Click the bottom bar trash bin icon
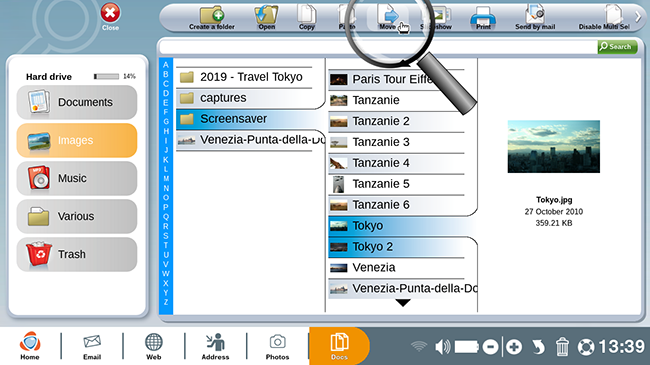The height and width of the screenshot is (365, 650). pyautogui.click(x=562, y=347)
